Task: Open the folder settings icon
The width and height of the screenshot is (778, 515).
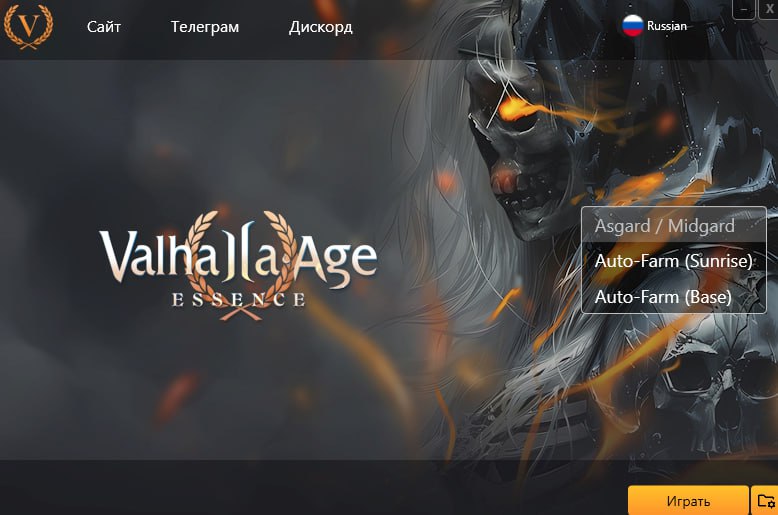Action: [x=765, y=501]
